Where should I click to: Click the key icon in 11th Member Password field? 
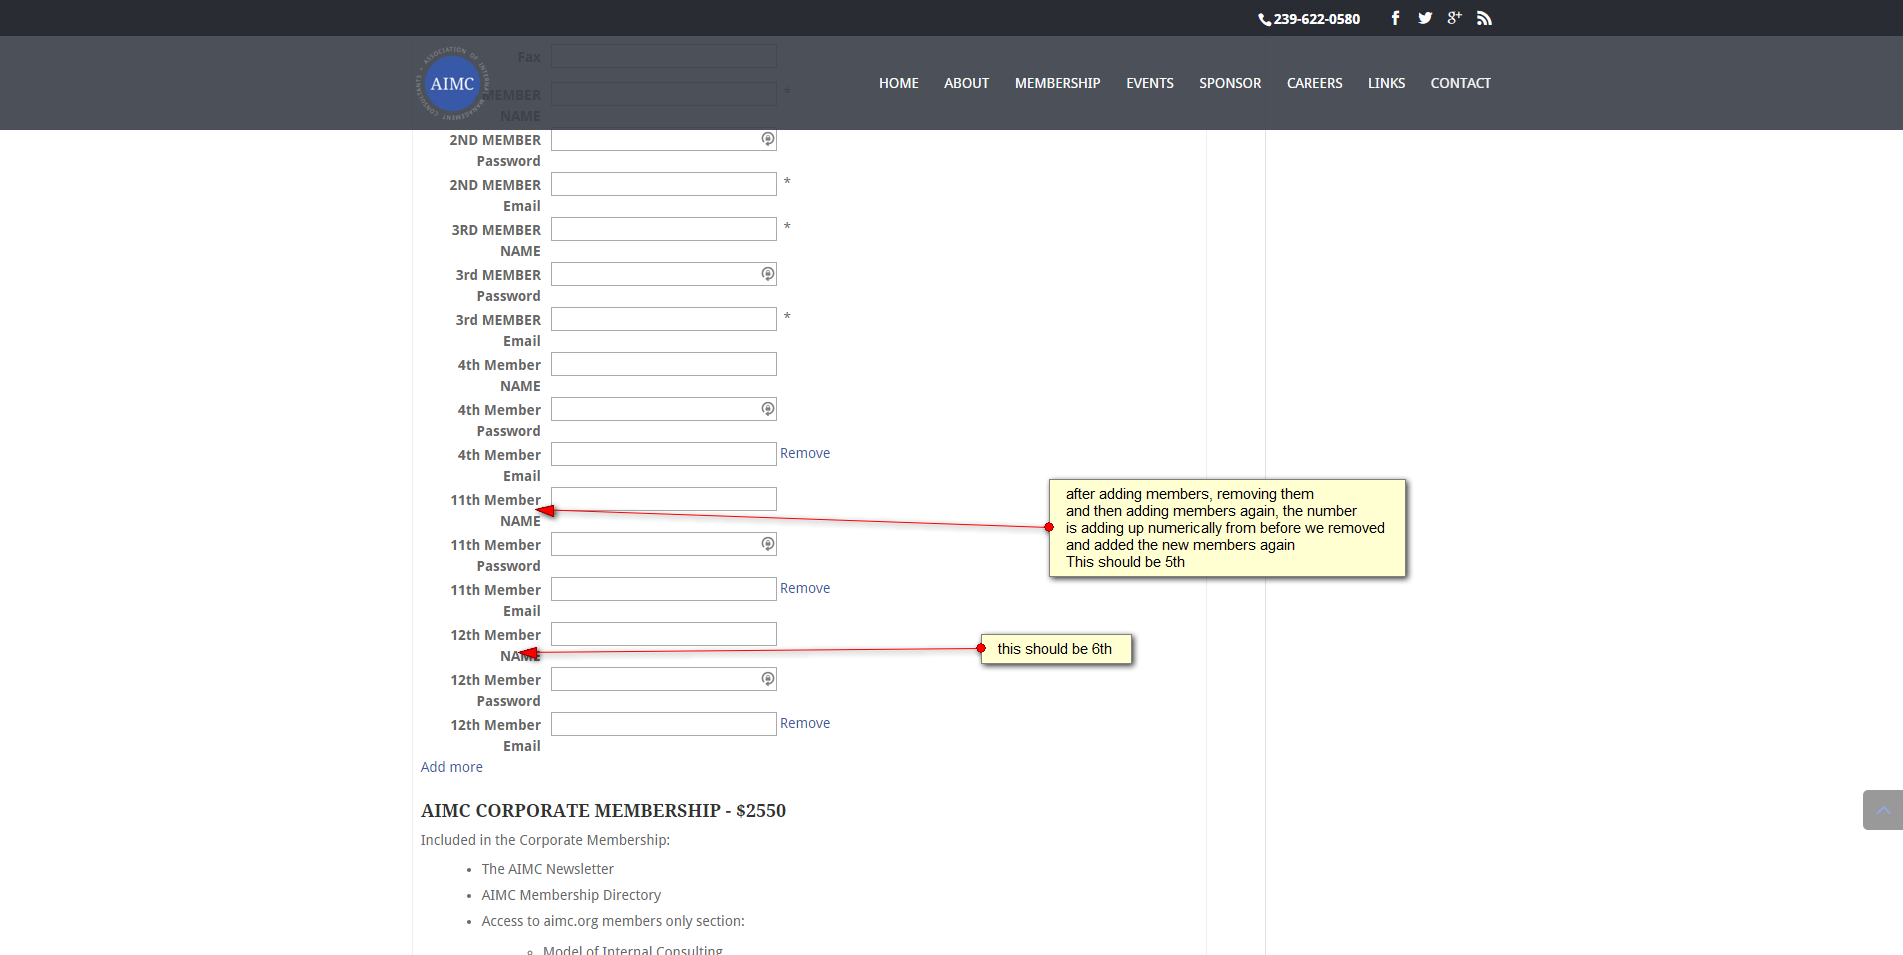click(x=768, y=544)
